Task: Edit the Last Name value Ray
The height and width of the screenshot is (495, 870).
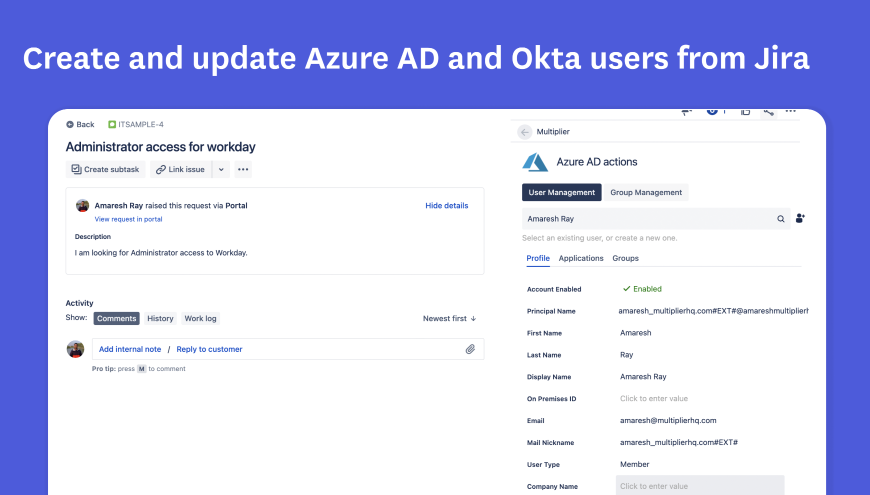Action: point(626,355)
